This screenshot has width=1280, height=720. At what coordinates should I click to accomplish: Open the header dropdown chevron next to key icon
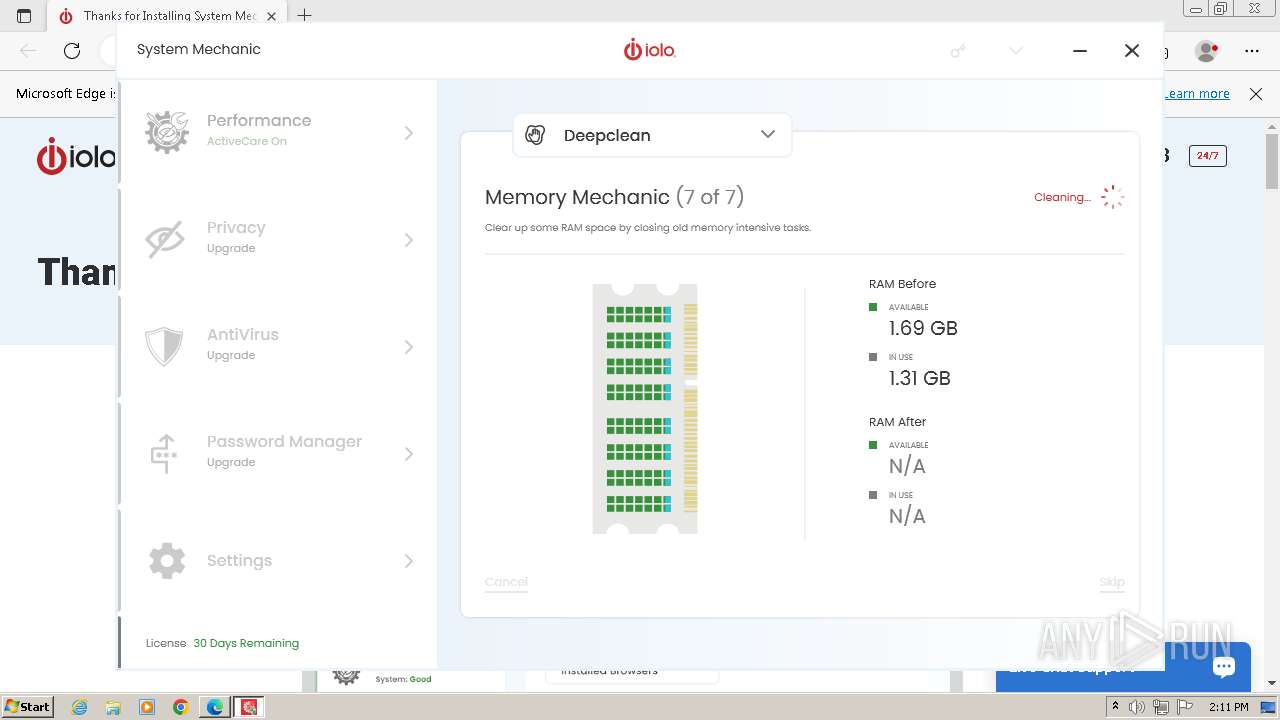pos(1016,50)
